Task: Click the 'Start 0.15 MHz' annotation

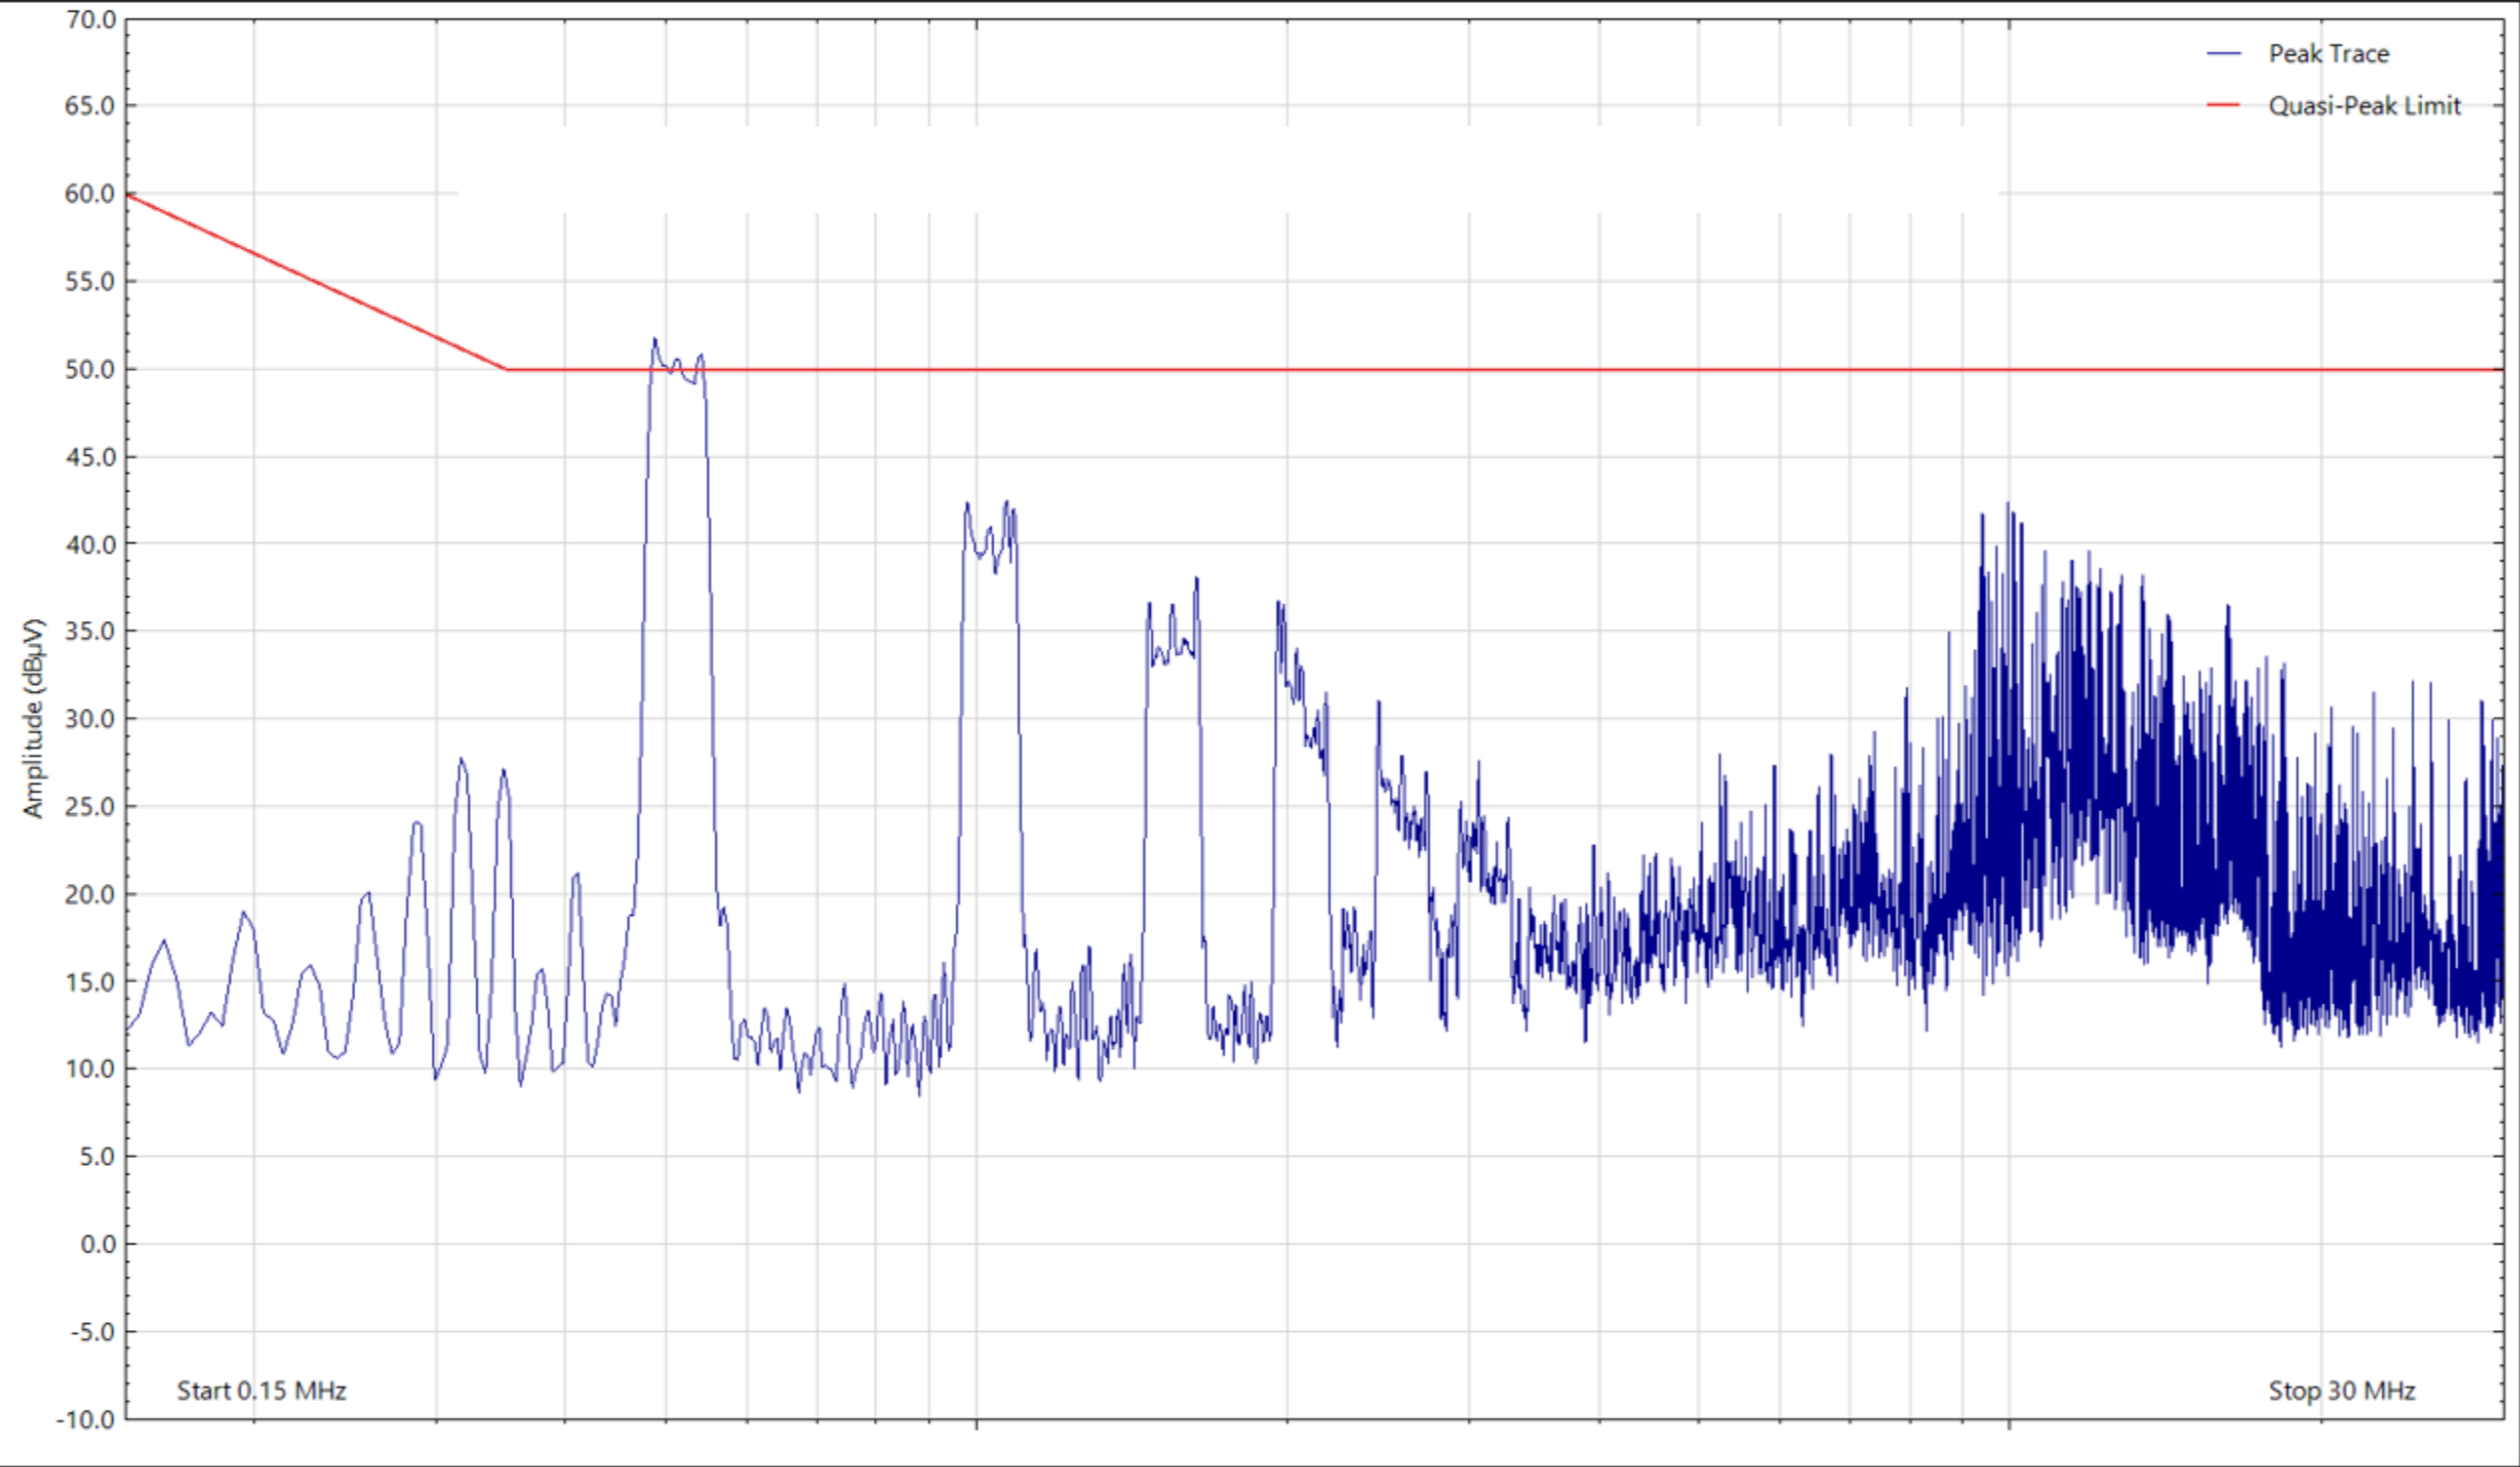Action: point(261,1391)
